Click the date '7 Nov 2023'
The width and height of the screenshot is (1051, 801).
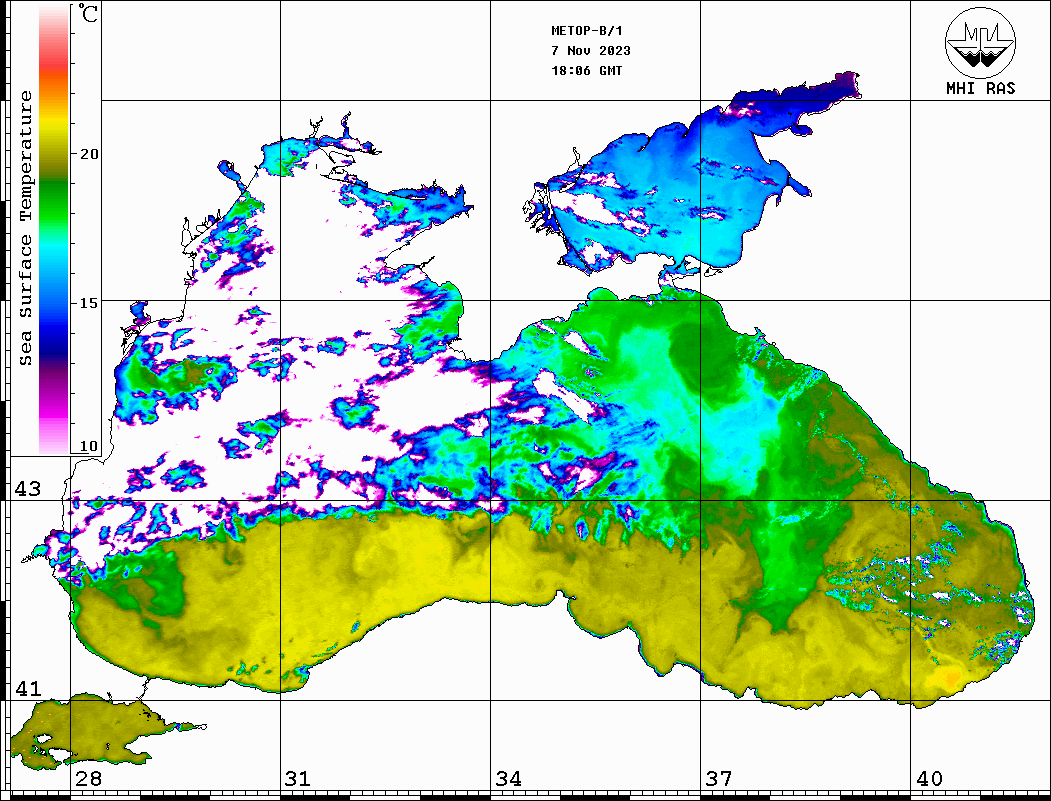tap(591, 51)
